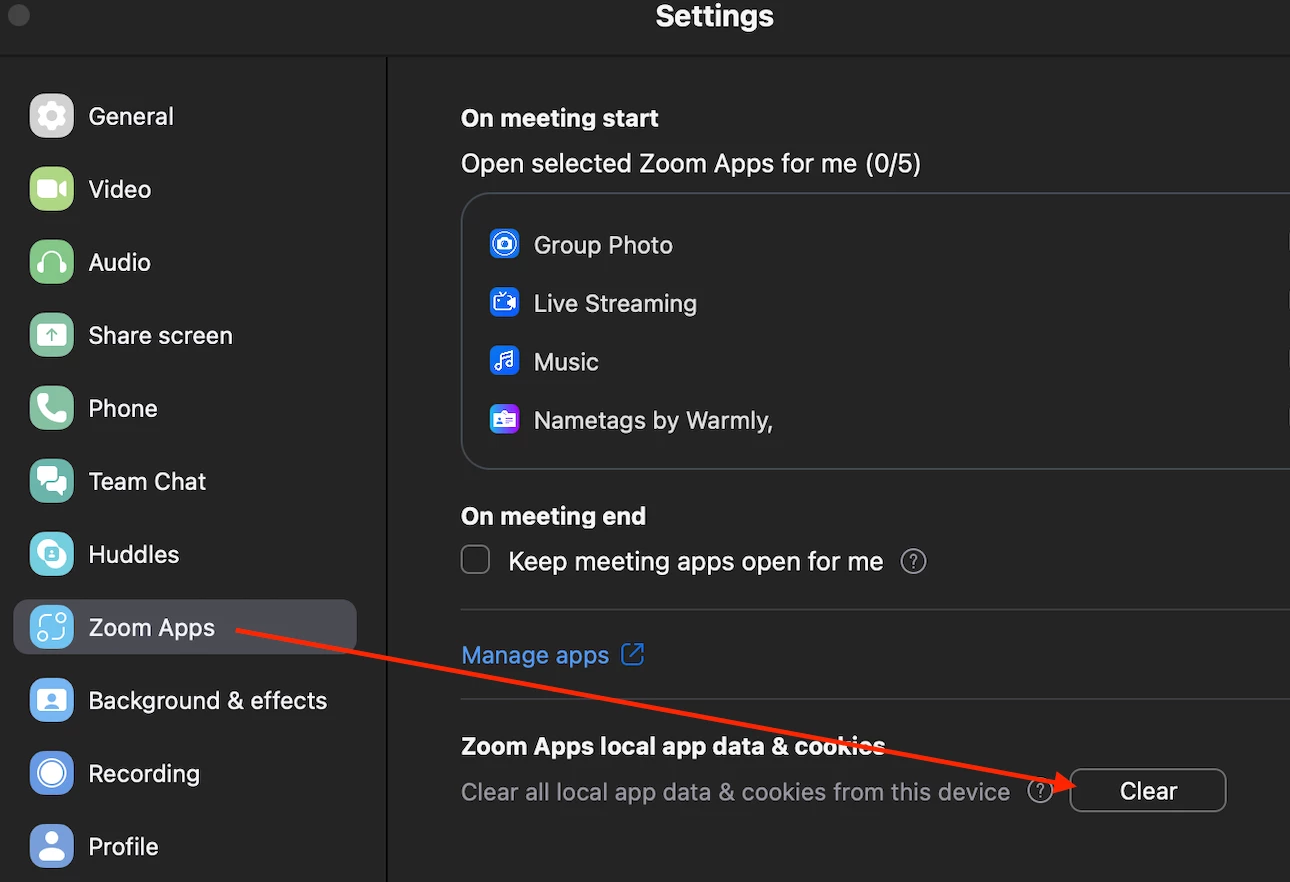1290x882 pixels.
Task: Click the On meeting start heading
Action: 559,118
